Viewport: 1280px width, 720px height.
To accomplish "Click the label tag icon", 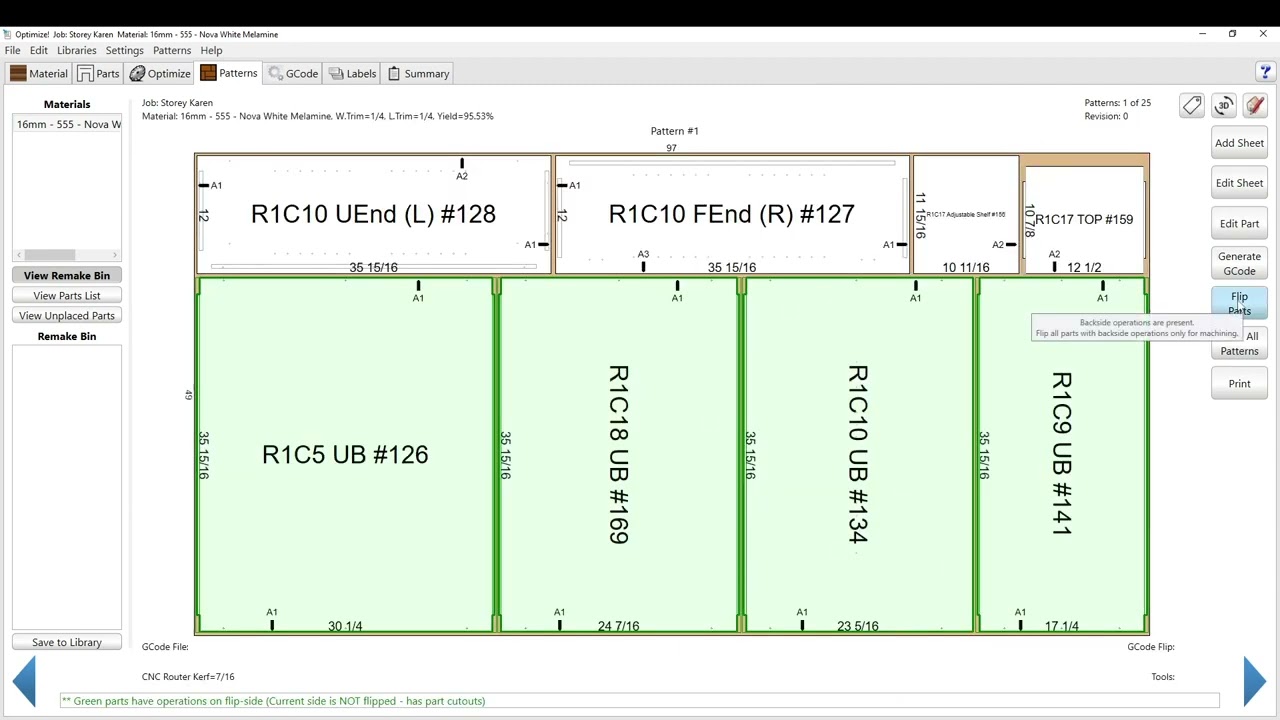I will (1191, 106).
